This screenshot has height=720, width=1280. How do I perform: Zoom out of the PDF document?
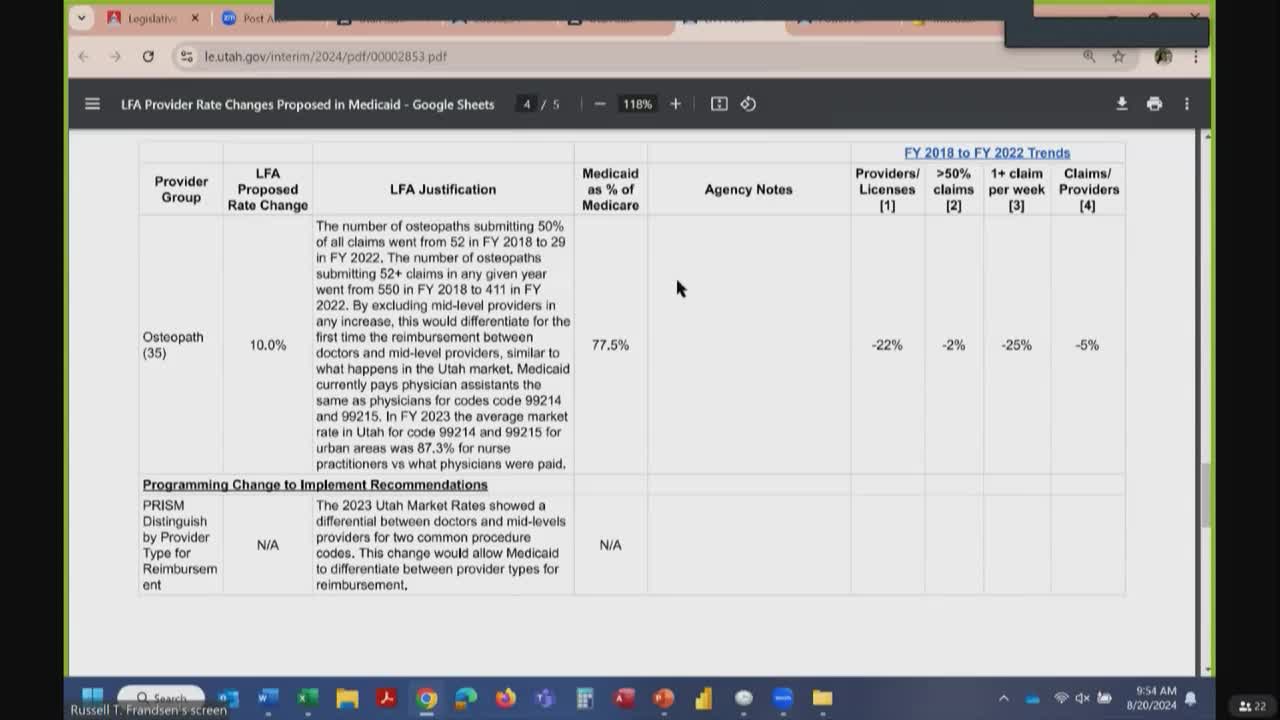coord(600,104)
